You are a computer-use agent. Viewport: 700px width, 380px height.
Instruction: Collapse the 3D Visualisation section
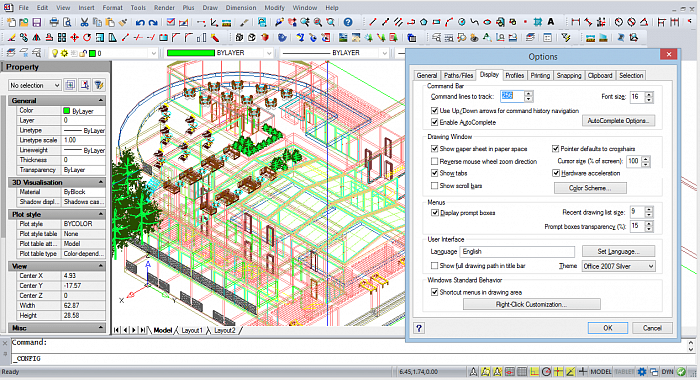(x=101, y=182)
